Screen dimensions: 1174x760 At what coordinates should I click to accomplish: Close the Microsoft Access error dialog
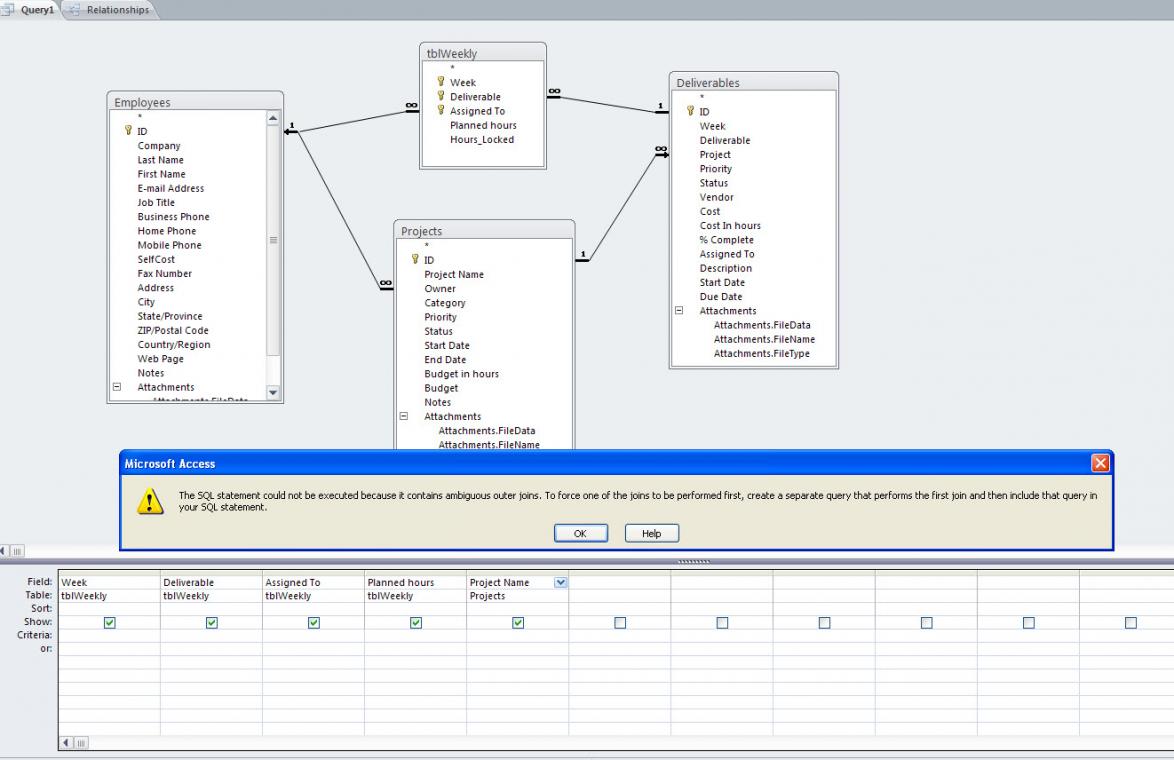point(1100,463)
